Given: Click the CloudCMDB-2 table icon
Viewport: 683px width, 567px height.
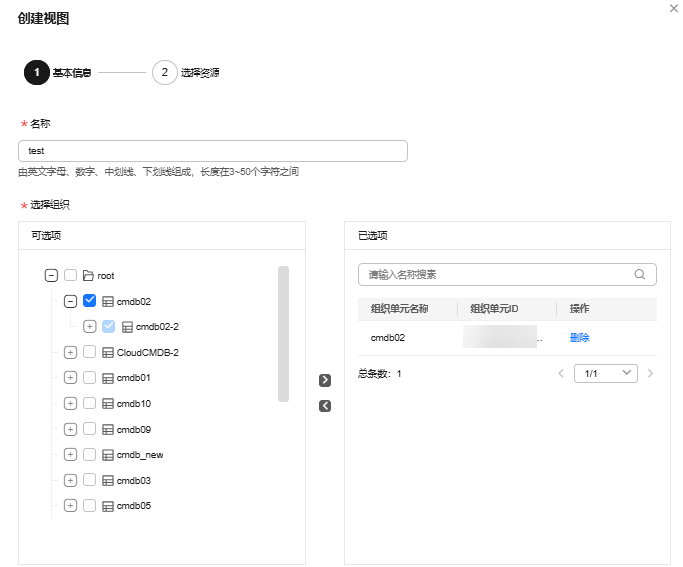Looking at the screenshot, I should [107, 352].
